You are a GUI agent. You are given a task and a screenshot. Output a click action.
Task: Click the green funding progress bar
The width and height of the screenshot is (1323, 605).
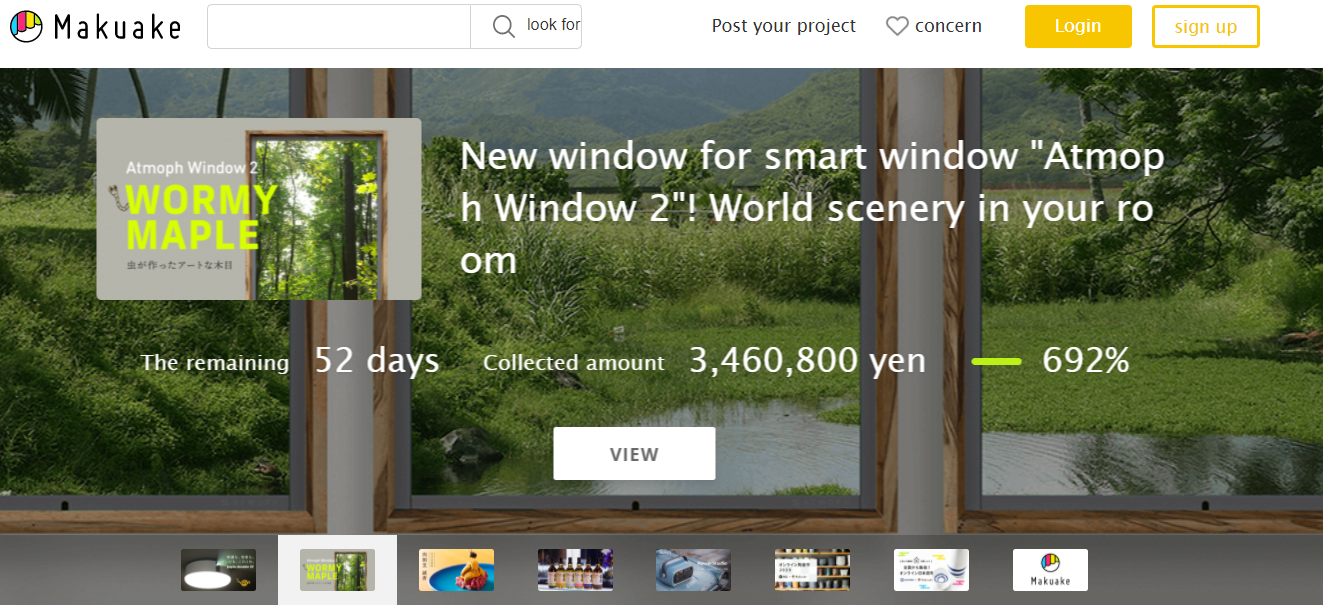tap(997, 361)
